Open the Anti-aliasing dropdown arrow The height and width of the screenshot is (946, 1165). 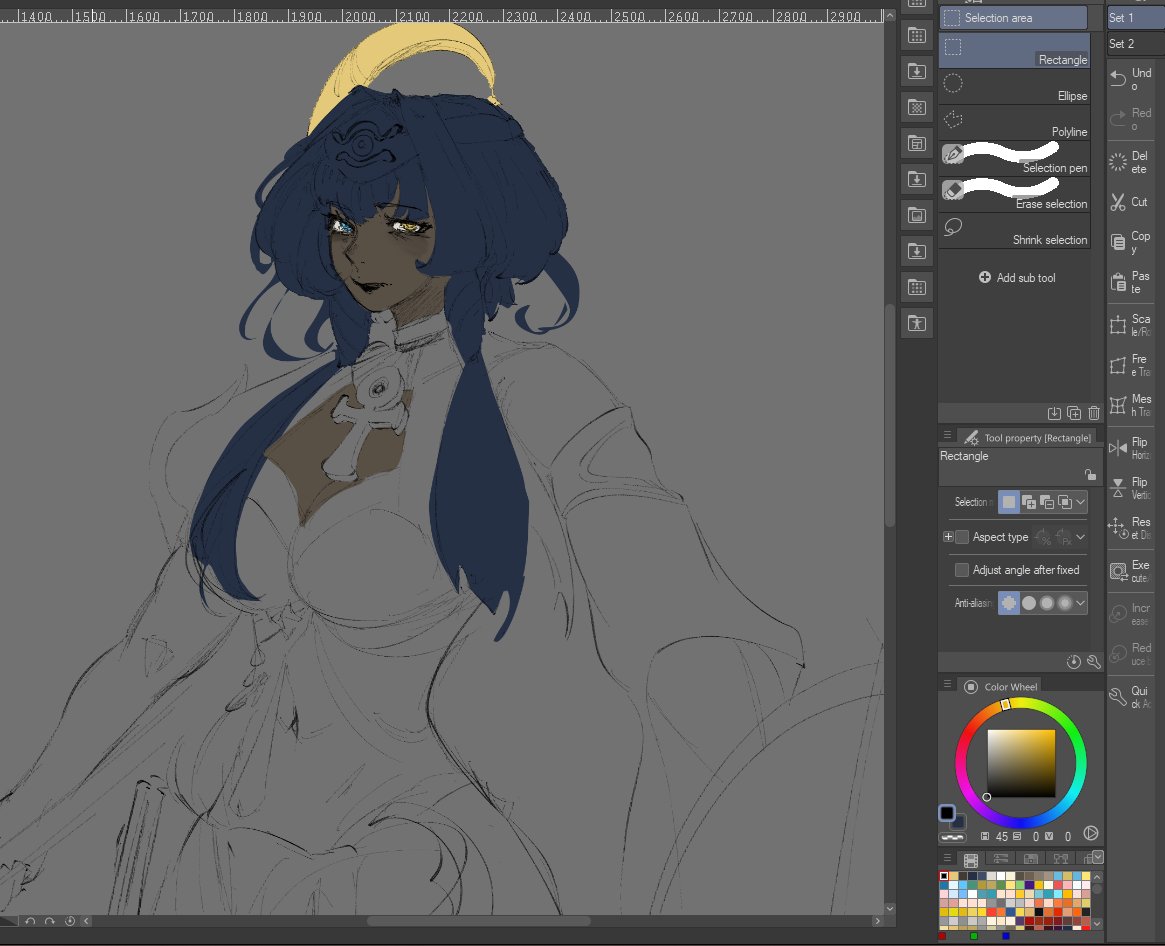pyautogui.click(x=1080, y=603)
